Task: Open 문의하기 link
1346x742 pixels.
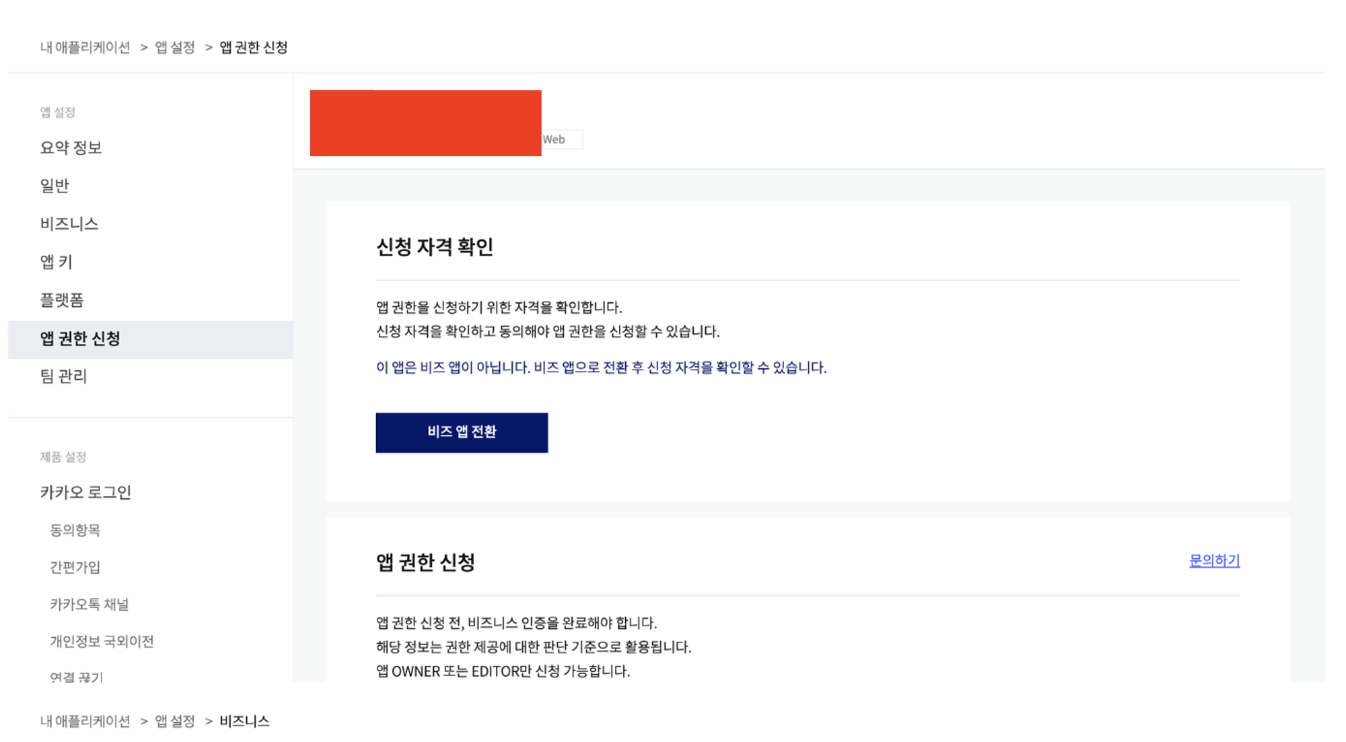Action: point(1214,561)
